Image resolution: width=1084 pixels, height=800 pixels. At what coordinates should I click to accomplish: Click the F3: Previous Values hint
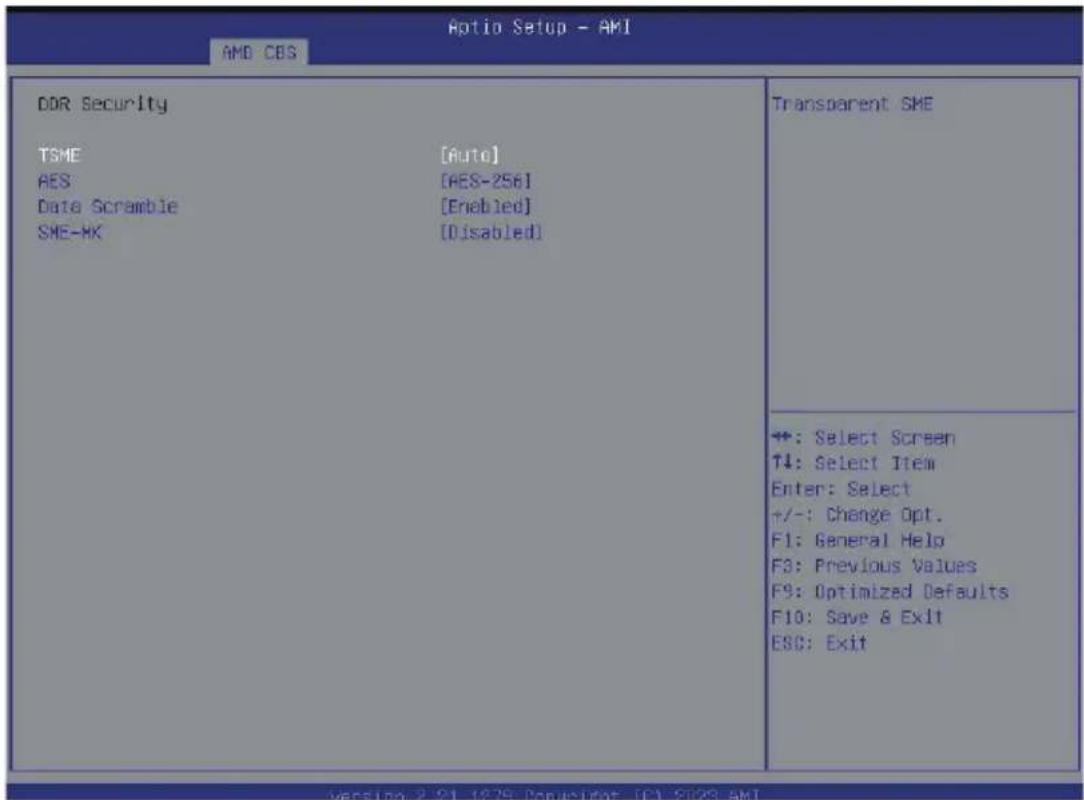point(874,566)
